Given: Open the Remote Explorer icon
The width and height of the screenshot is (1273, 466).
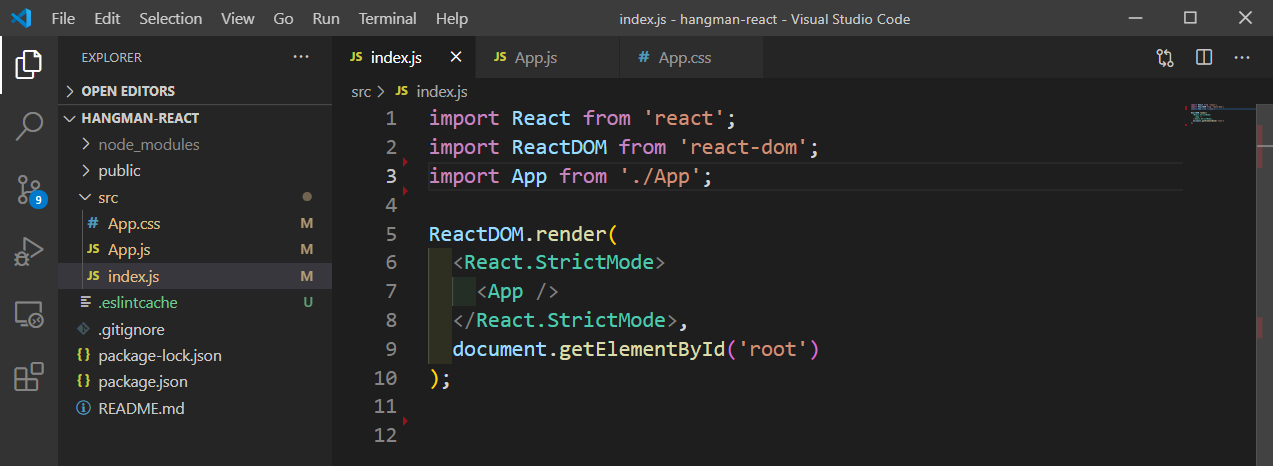Looking at the screenshot, I should pyautogui.click(x=28, y=315).
